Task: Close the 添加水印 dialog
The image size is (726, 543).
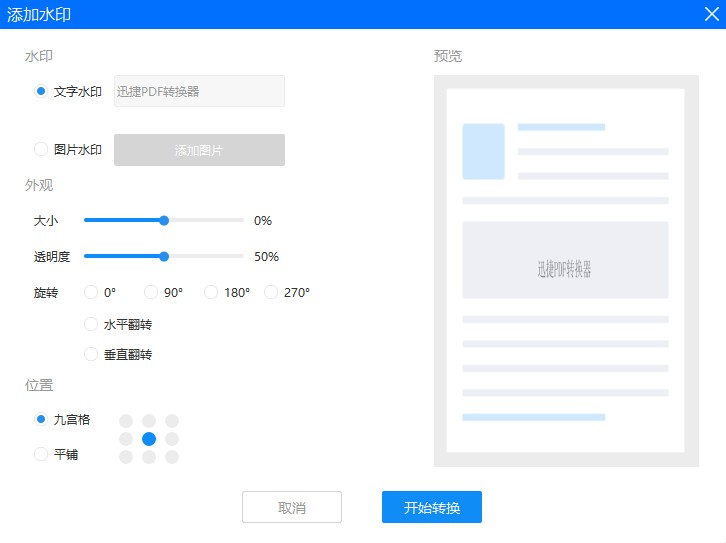Action: tap(712, 14)
